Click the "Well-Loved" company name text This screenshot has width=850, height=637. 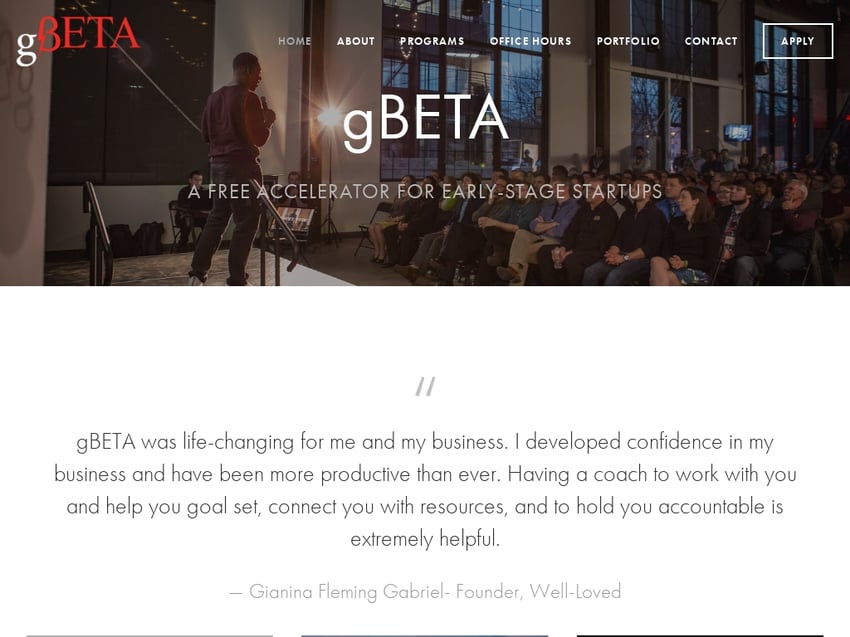[x=575, y=591]
